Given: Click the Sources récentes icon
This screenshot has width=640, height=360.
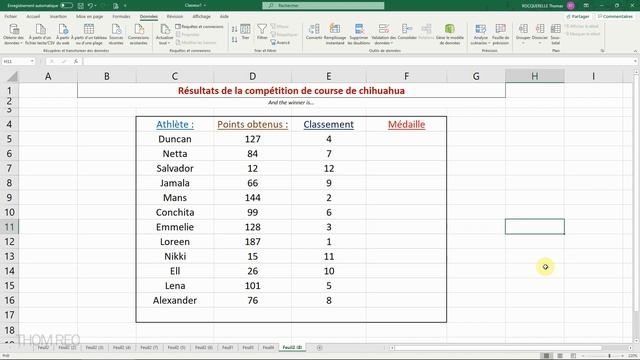Looking at the screenshot, I should 116,34.
